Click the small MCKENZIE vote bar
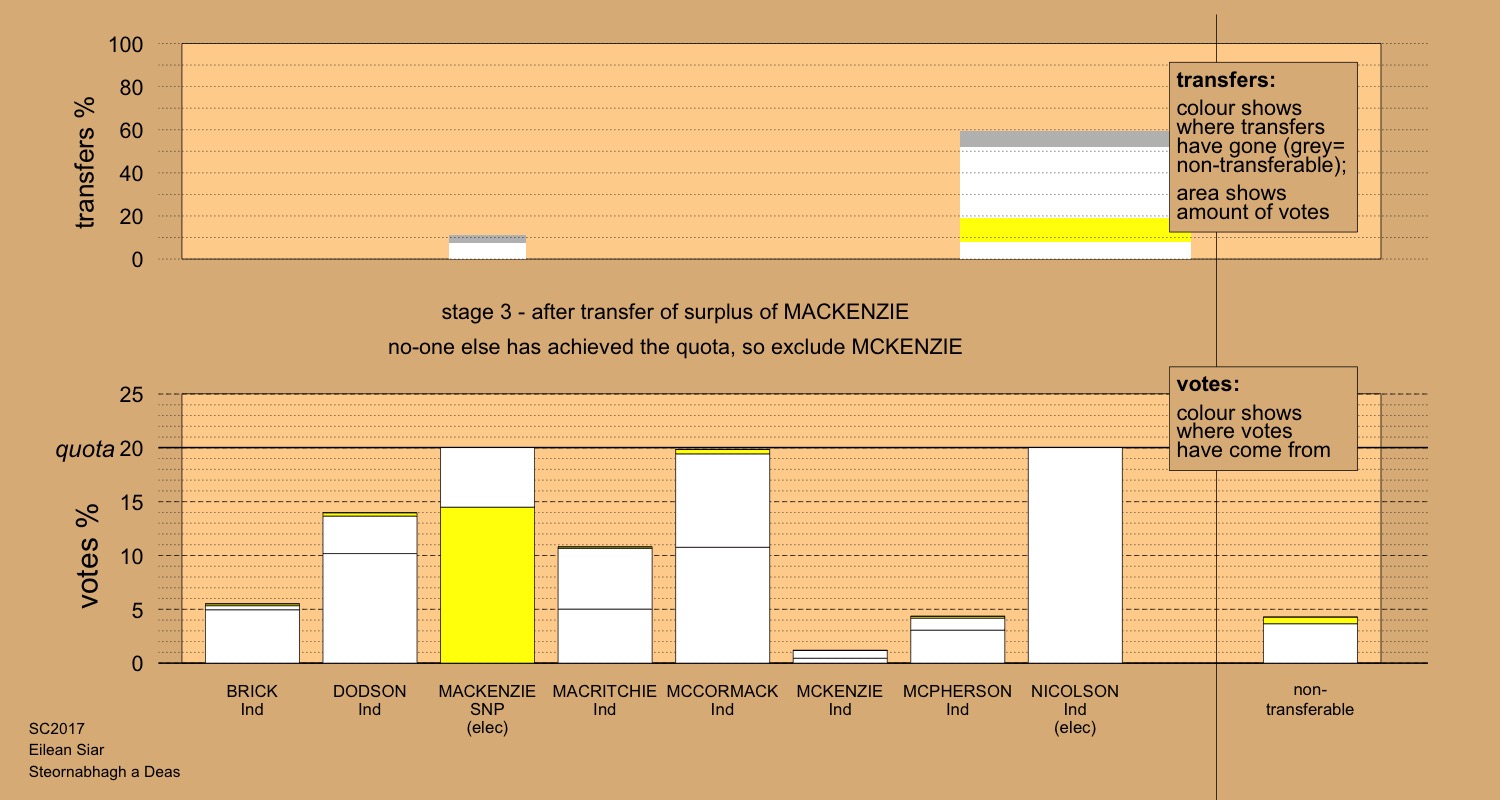Viewport: 1500px width, 800px height. click(840, 656)
